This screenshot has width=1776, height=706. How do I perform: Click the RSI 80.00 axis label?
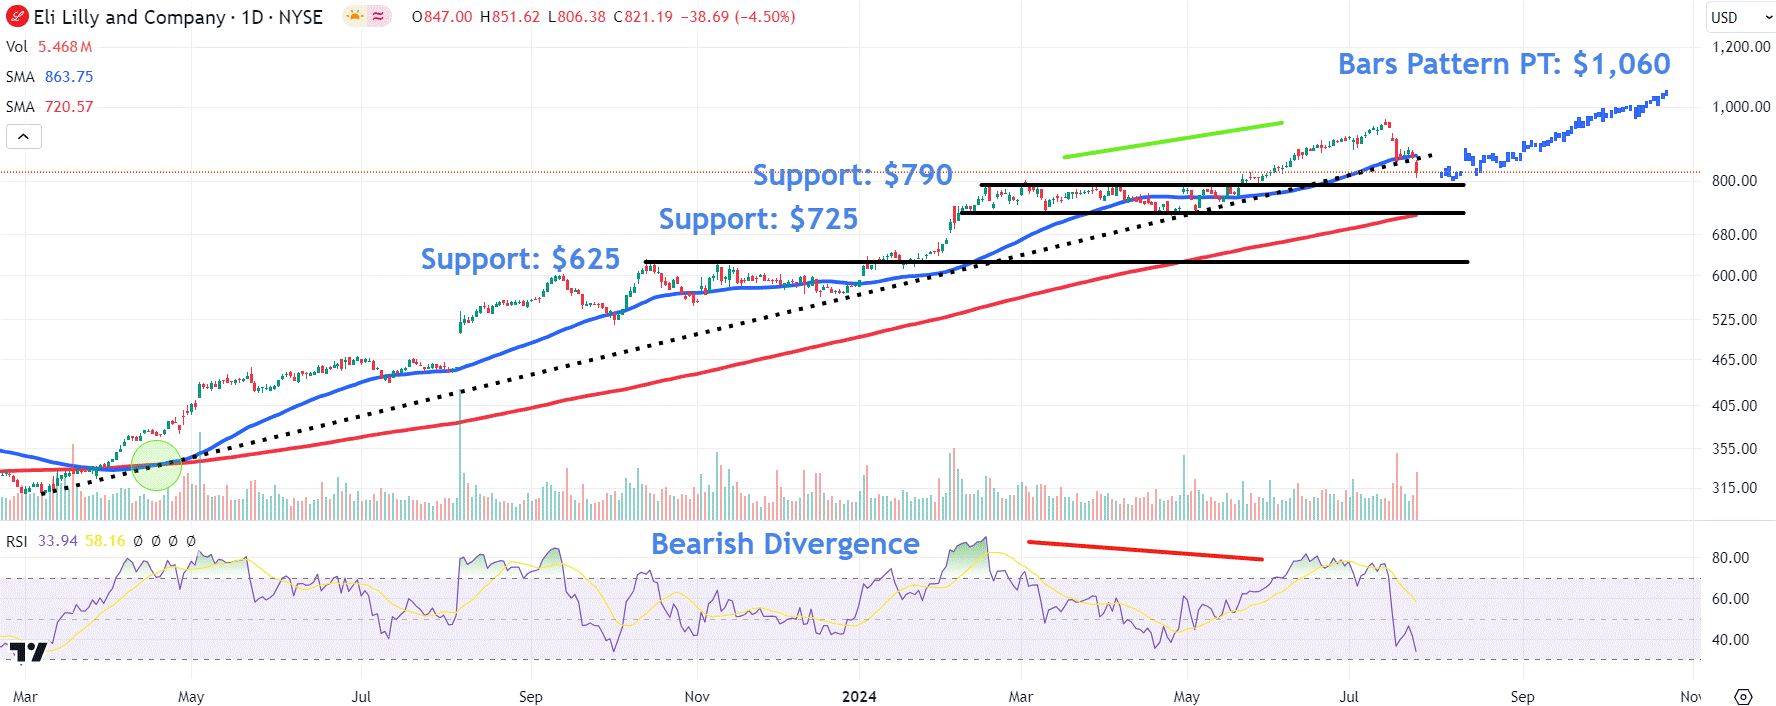click(1730, 558)
